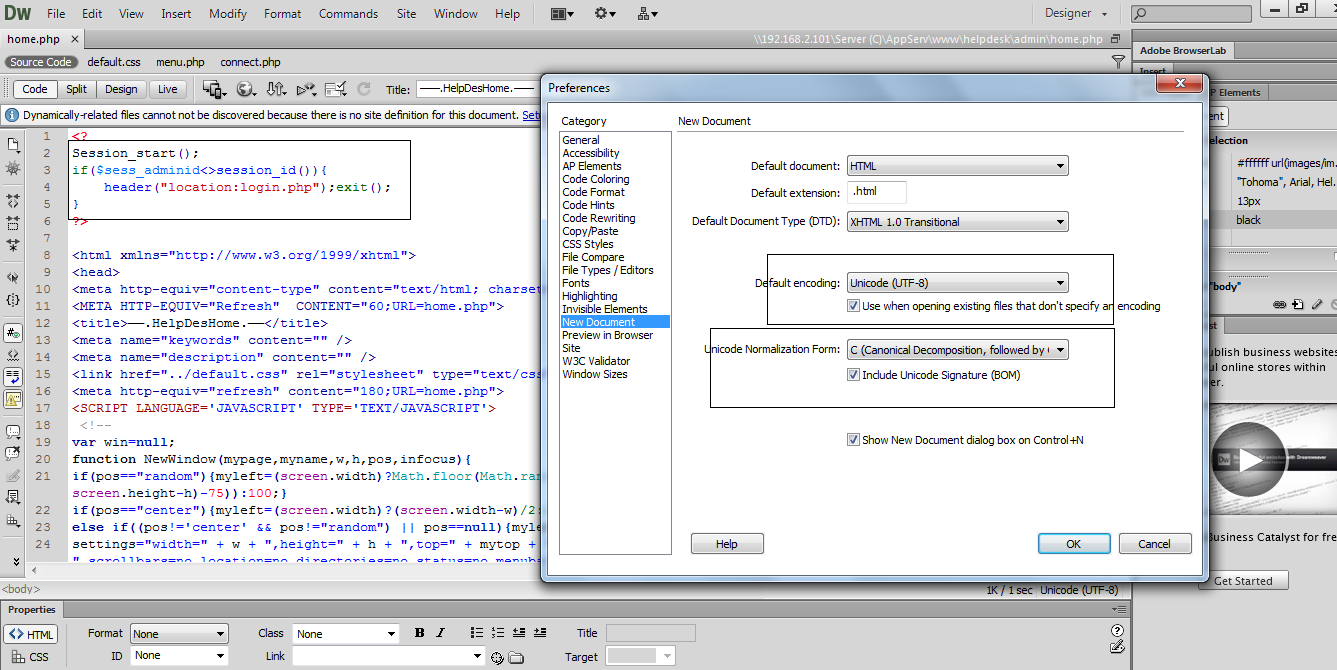
Task: Open the Format dropdown in Properties
Action: coord(179,634)
